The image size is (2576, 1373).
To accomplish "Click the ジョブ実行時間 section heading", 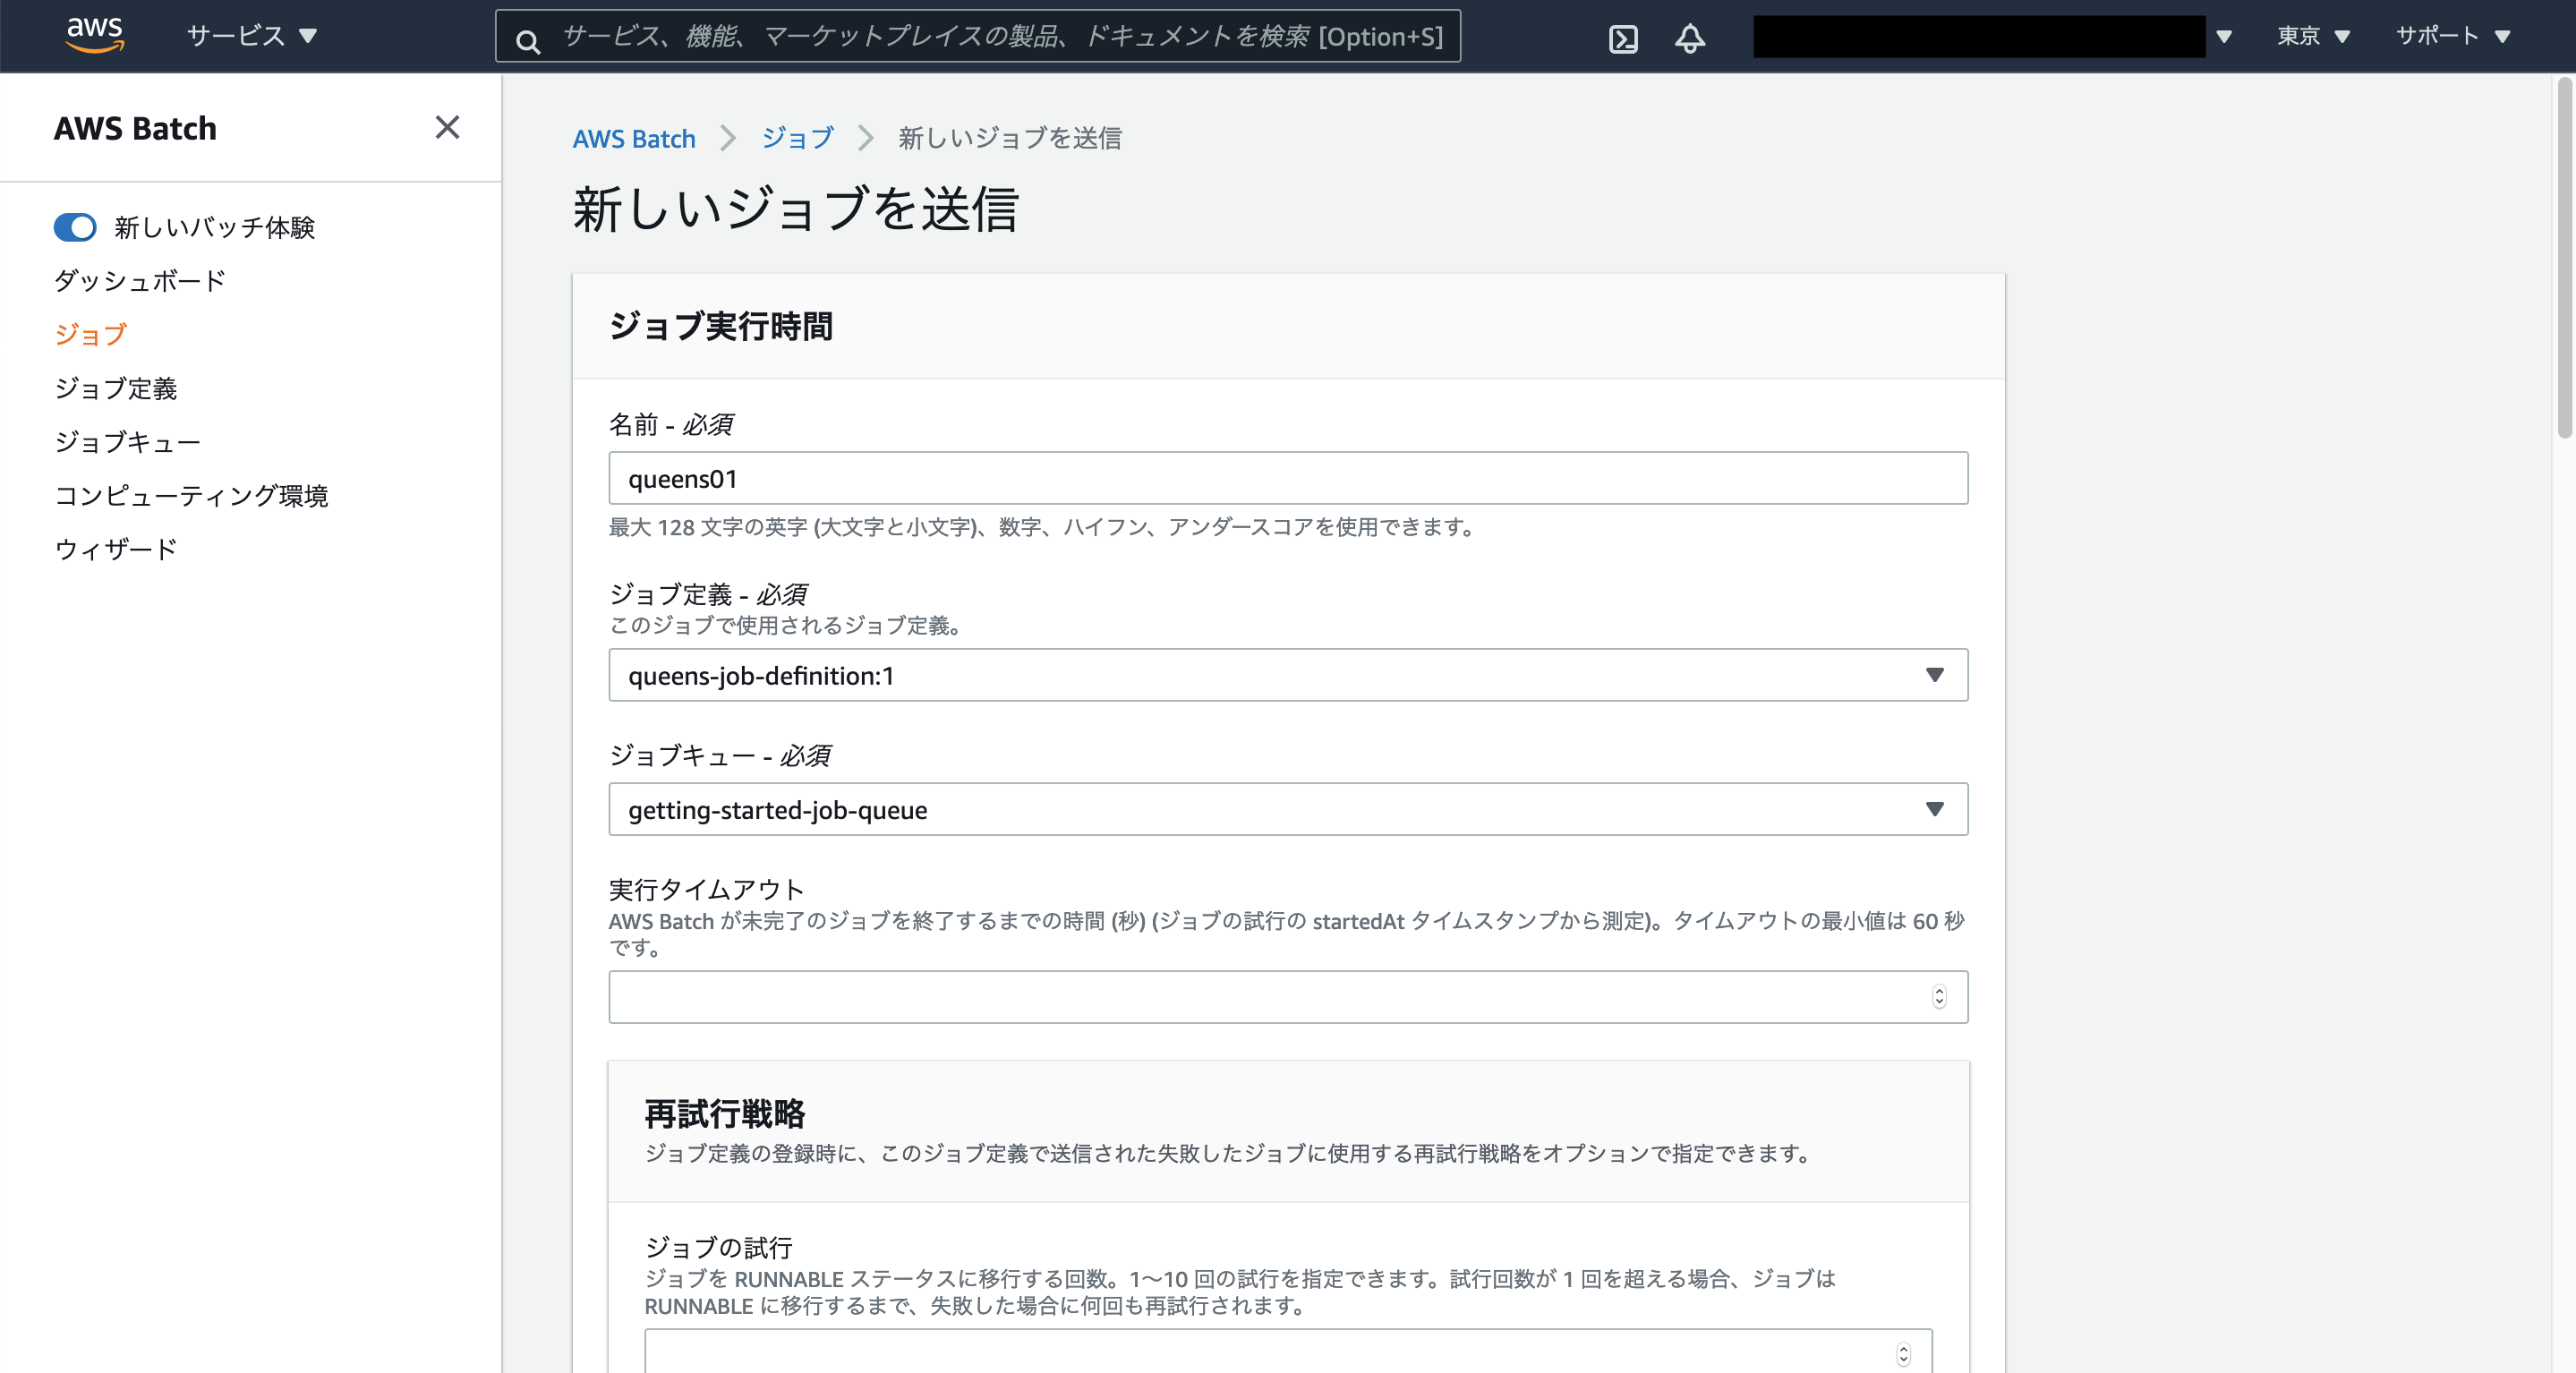I will 721,326.
